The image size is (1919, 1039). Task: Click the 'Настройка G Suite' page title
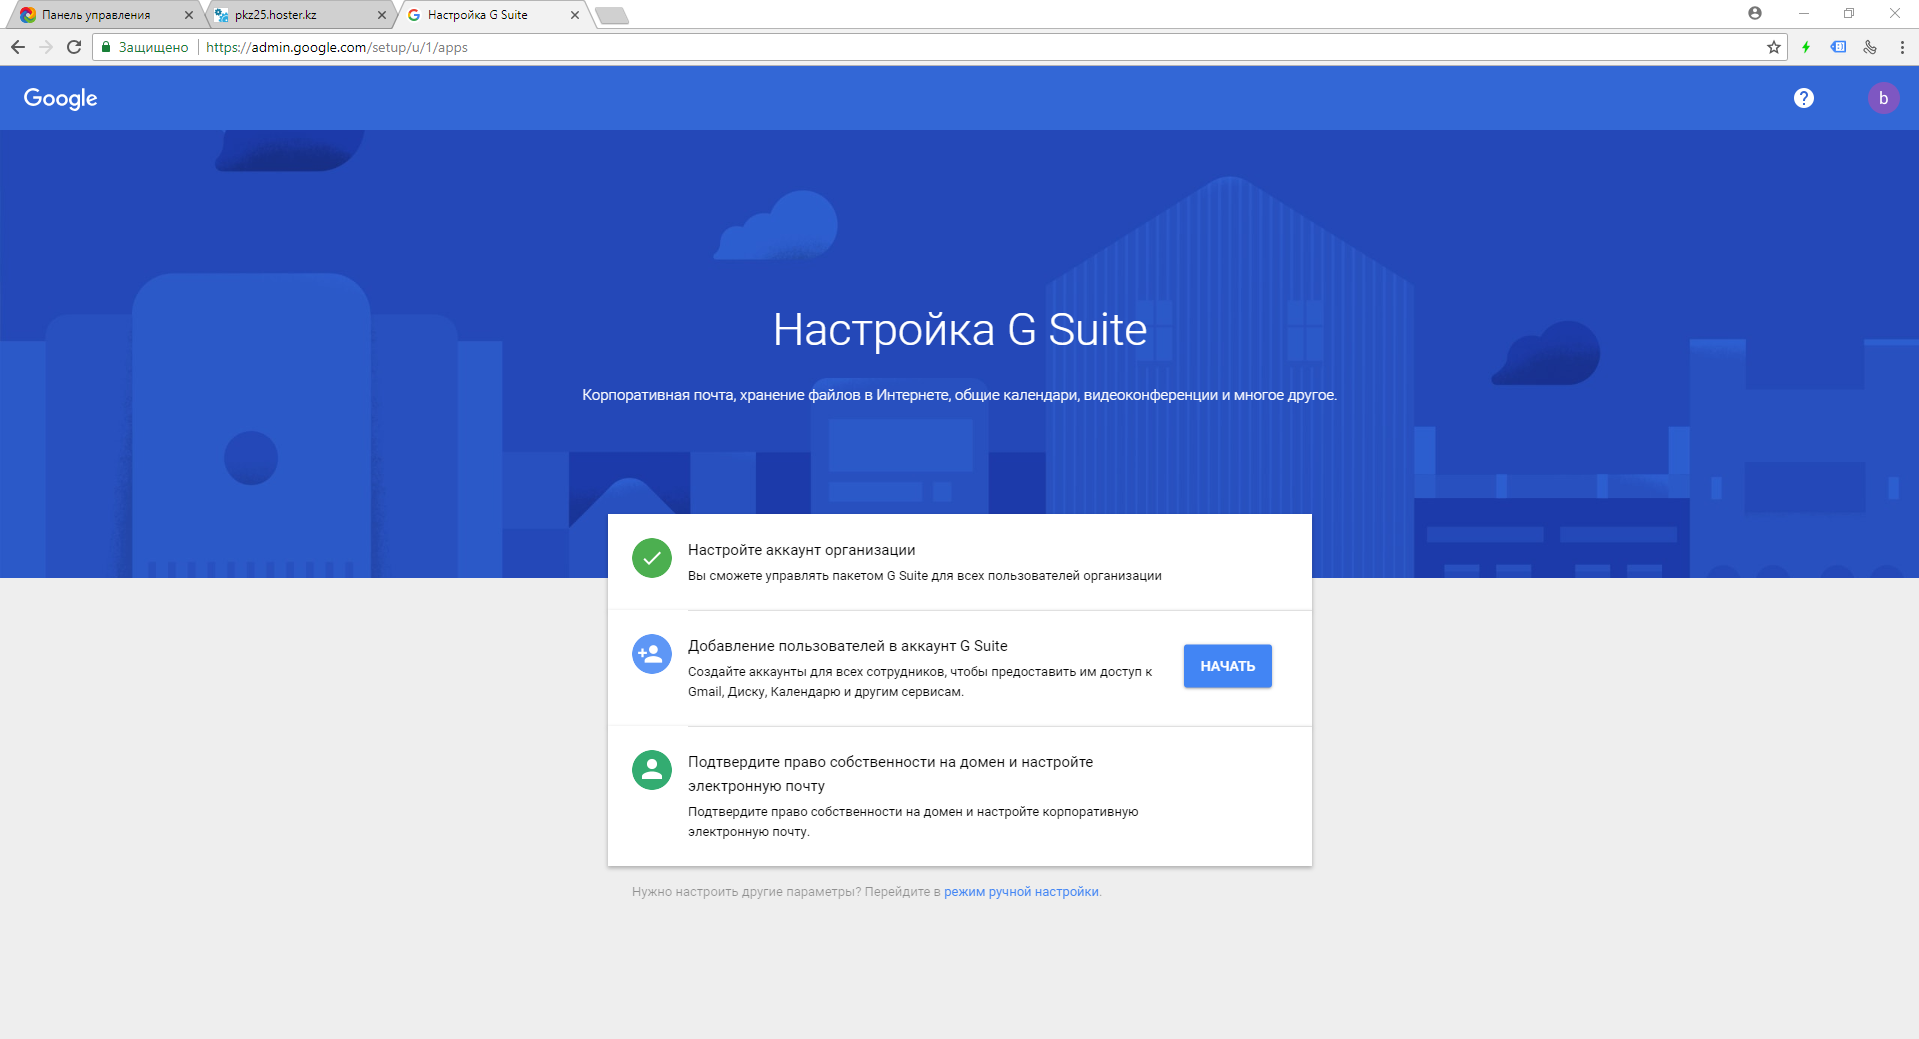tap(960, 330)
